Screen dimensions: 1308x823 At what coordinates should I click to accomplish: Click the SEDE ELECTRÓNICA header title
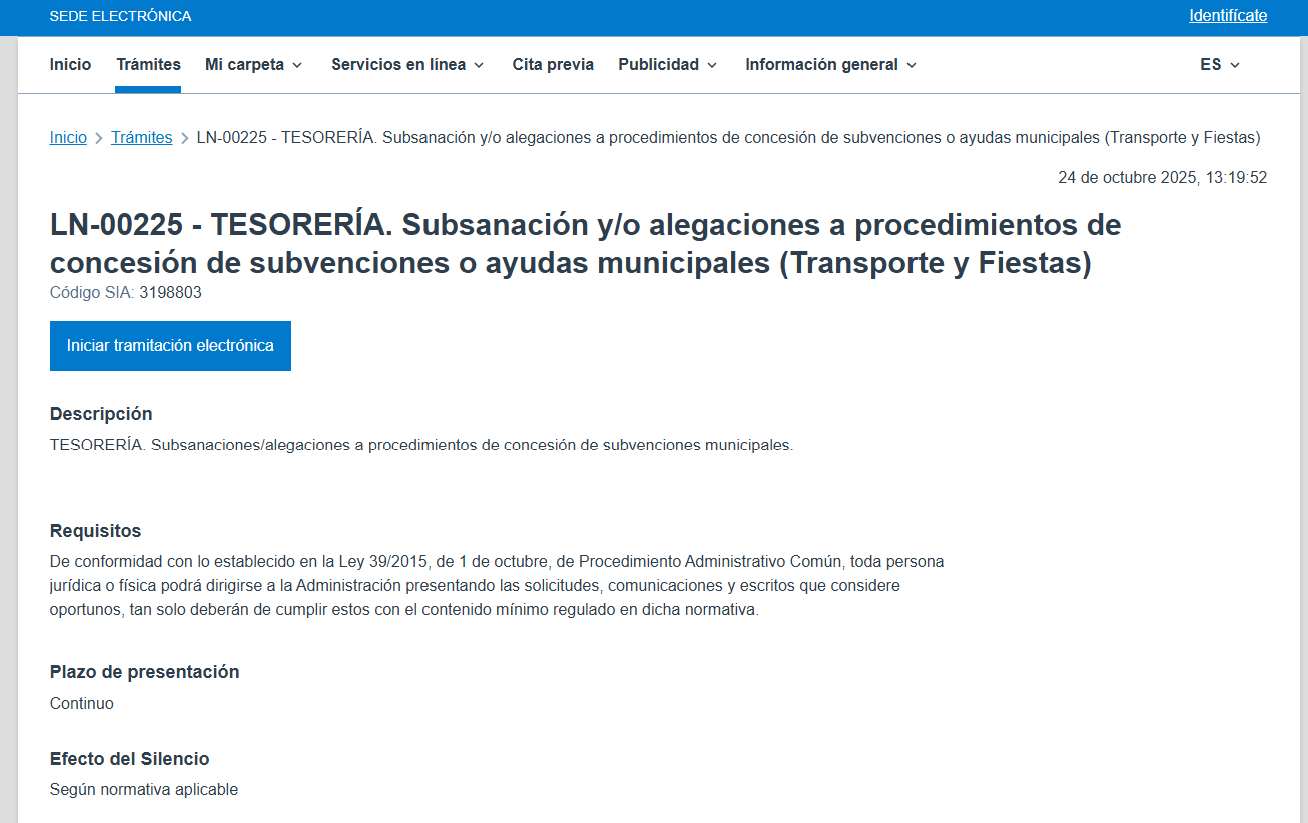[120, 16]
